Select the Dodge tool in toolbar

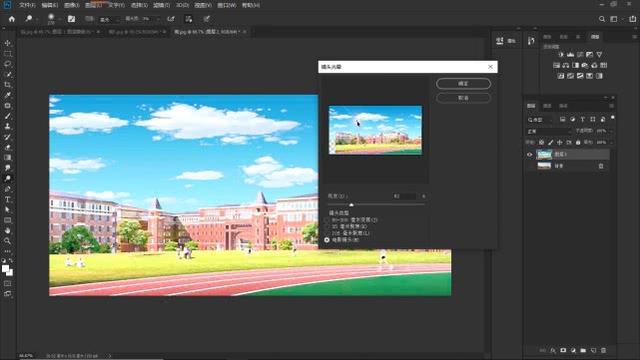pyautogui.click(x=7, y=178)
